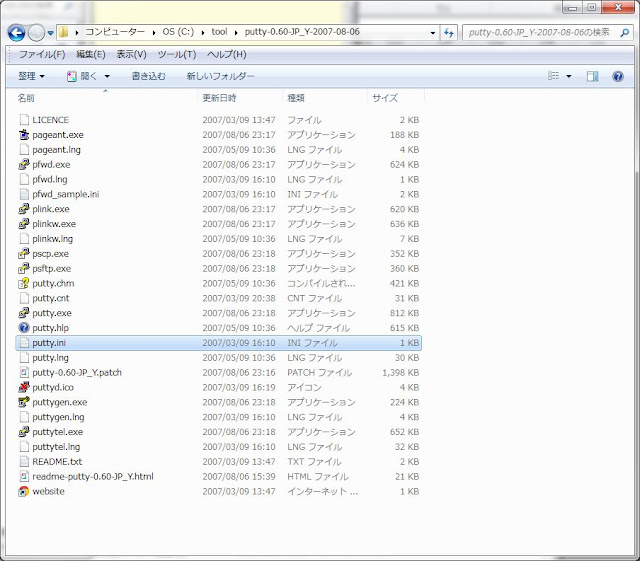Click the folder search input field
The width and height of the screenshot is (640, 561).
click(x=539, y=33)
